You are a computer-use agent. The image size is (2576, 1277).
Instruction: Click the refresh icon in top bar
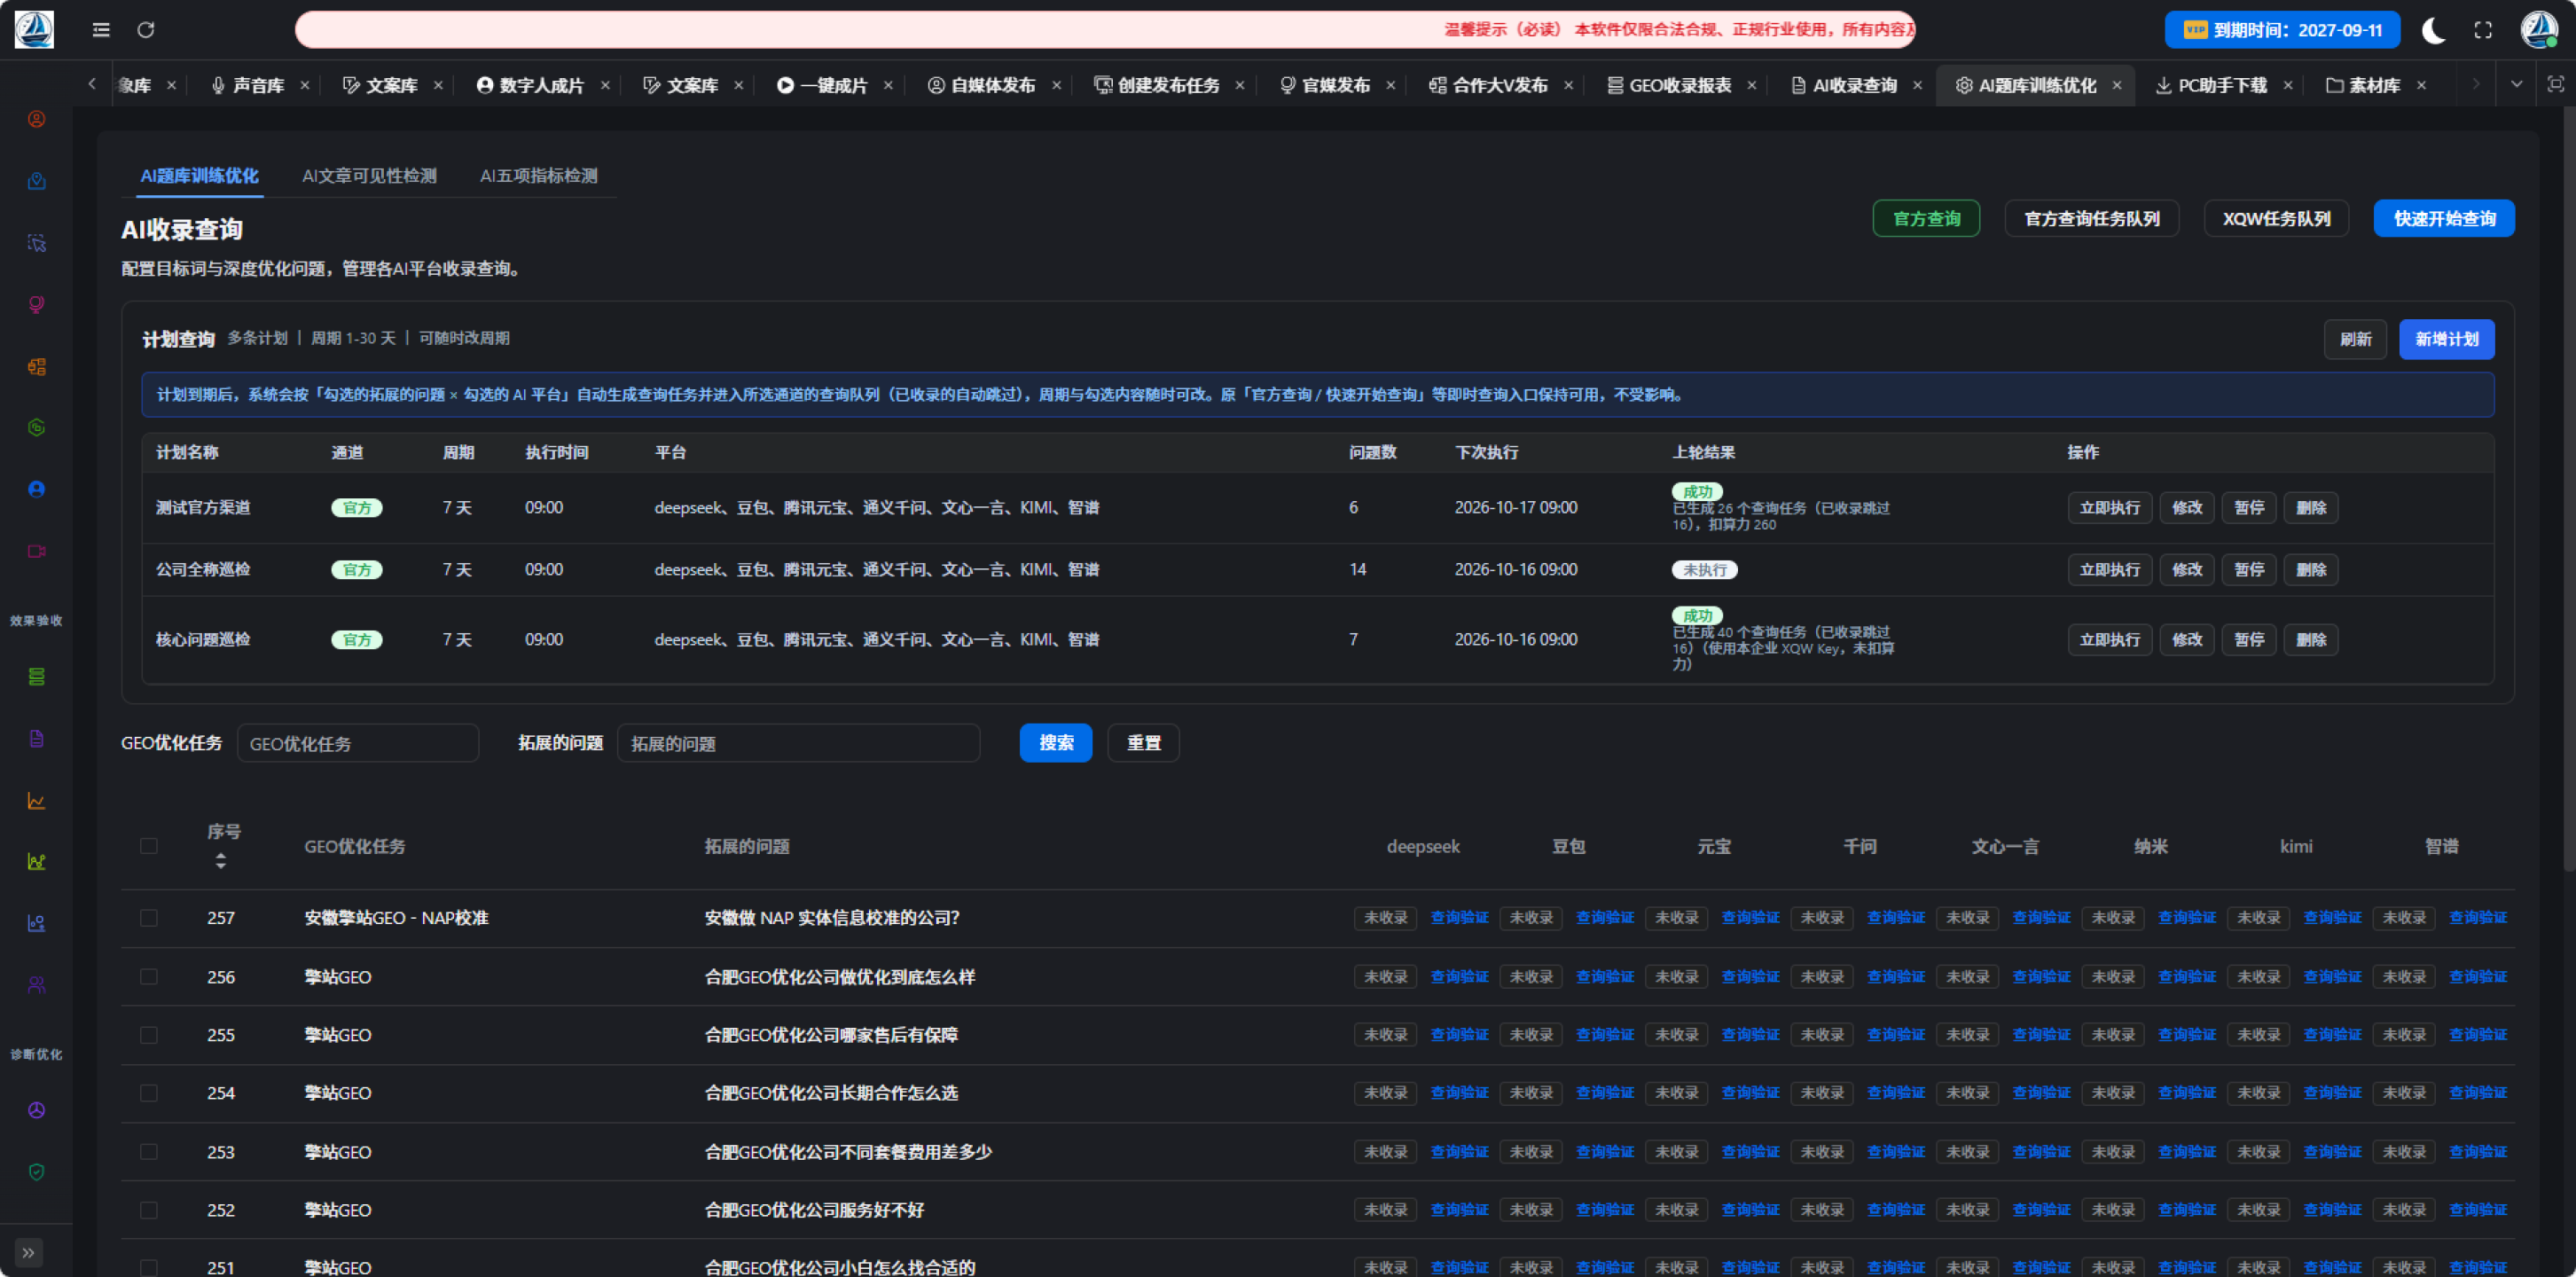pos(146,30)
